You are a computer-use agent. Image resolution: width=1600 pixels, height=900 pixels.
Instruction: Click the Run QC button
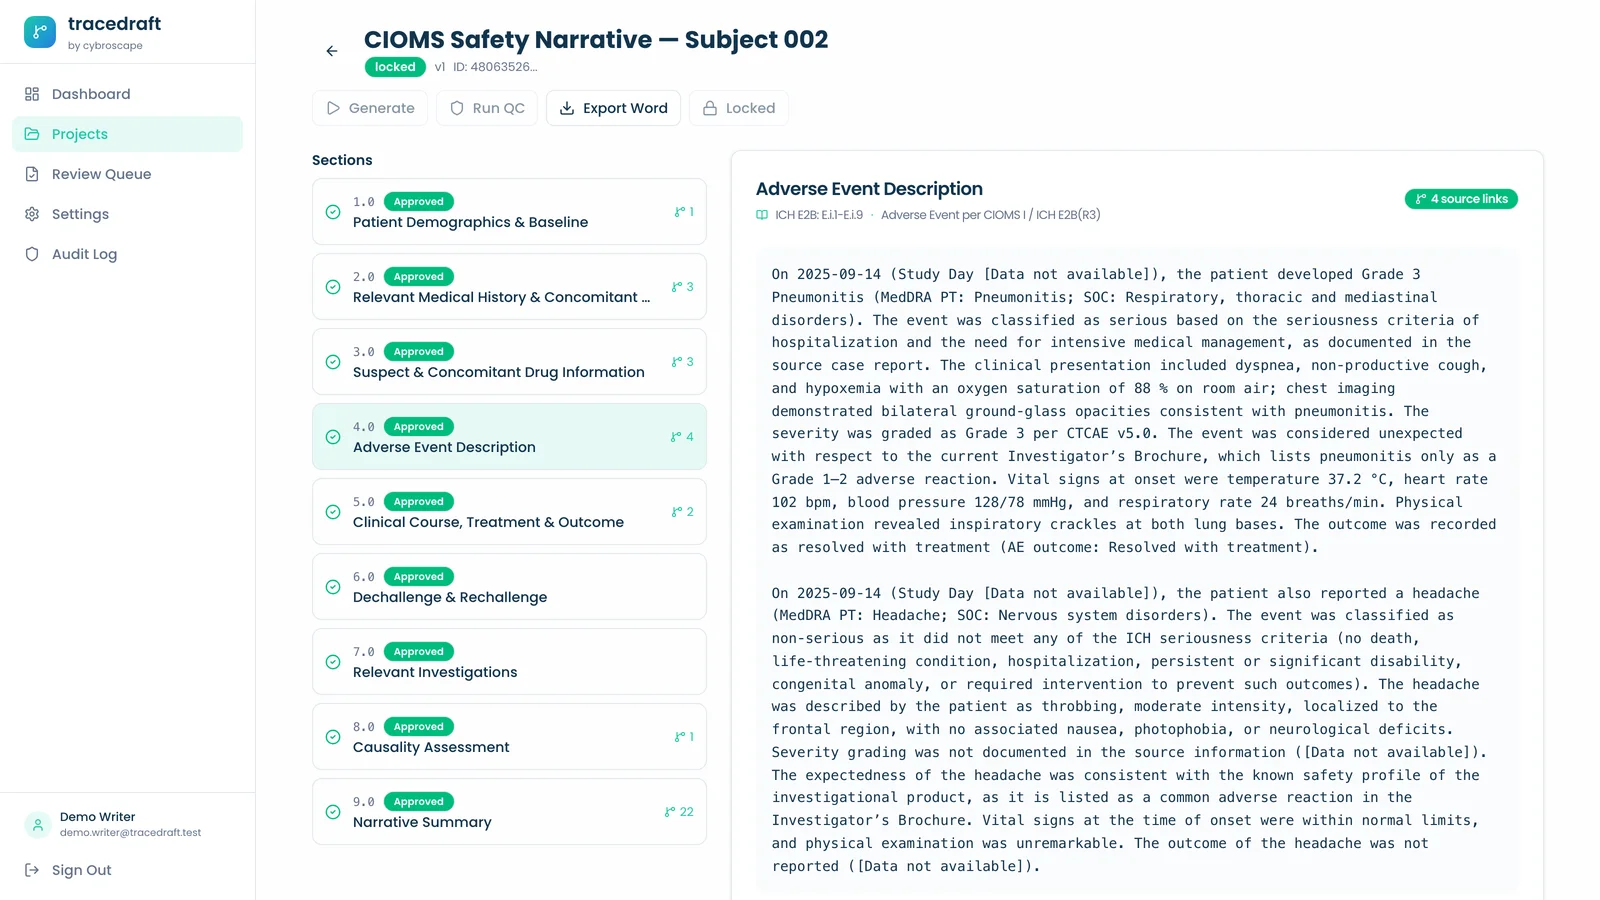point(487,108)
